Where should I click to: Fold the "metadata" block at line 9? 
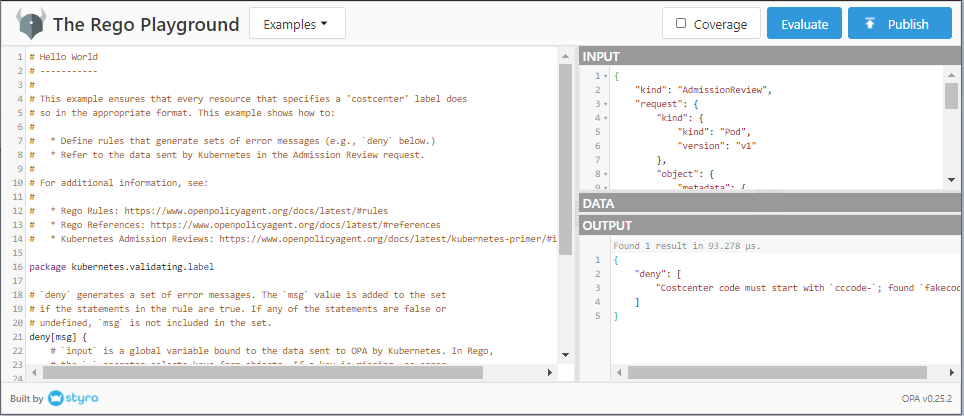click(x=606, y=186)
